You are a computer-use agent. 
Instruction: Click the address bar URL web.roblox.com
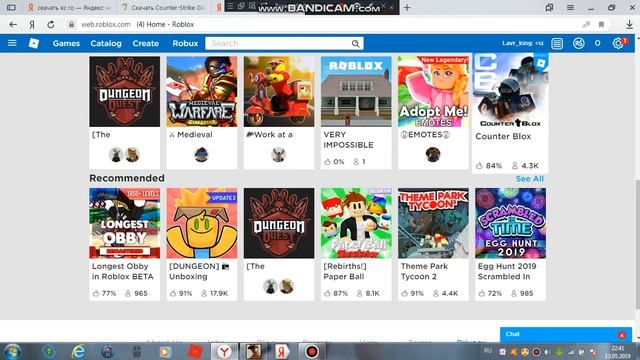106,24
